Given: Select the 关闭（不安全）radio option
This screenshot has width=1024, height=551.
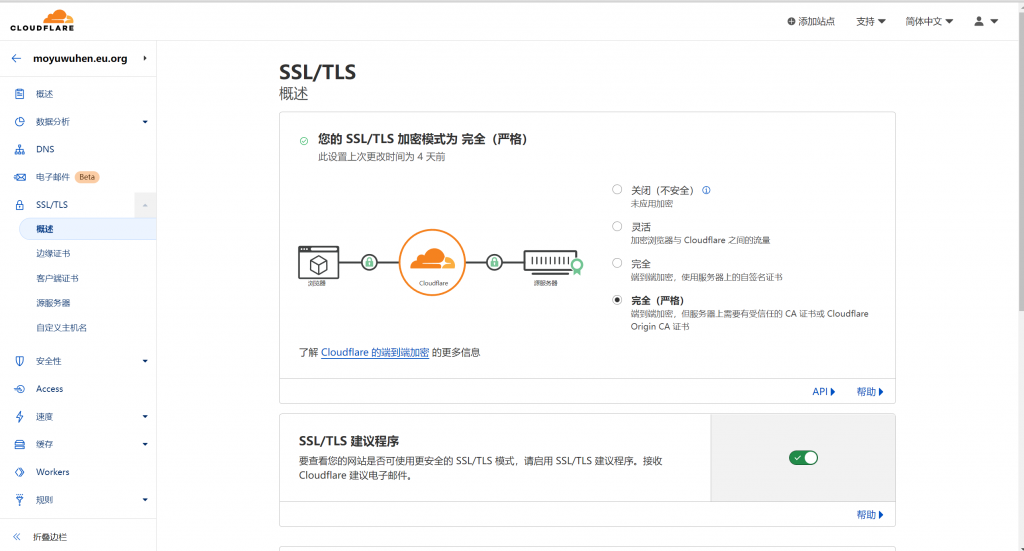Looking at the screenshot, I should pyautogui.click(x=617, y=189).
